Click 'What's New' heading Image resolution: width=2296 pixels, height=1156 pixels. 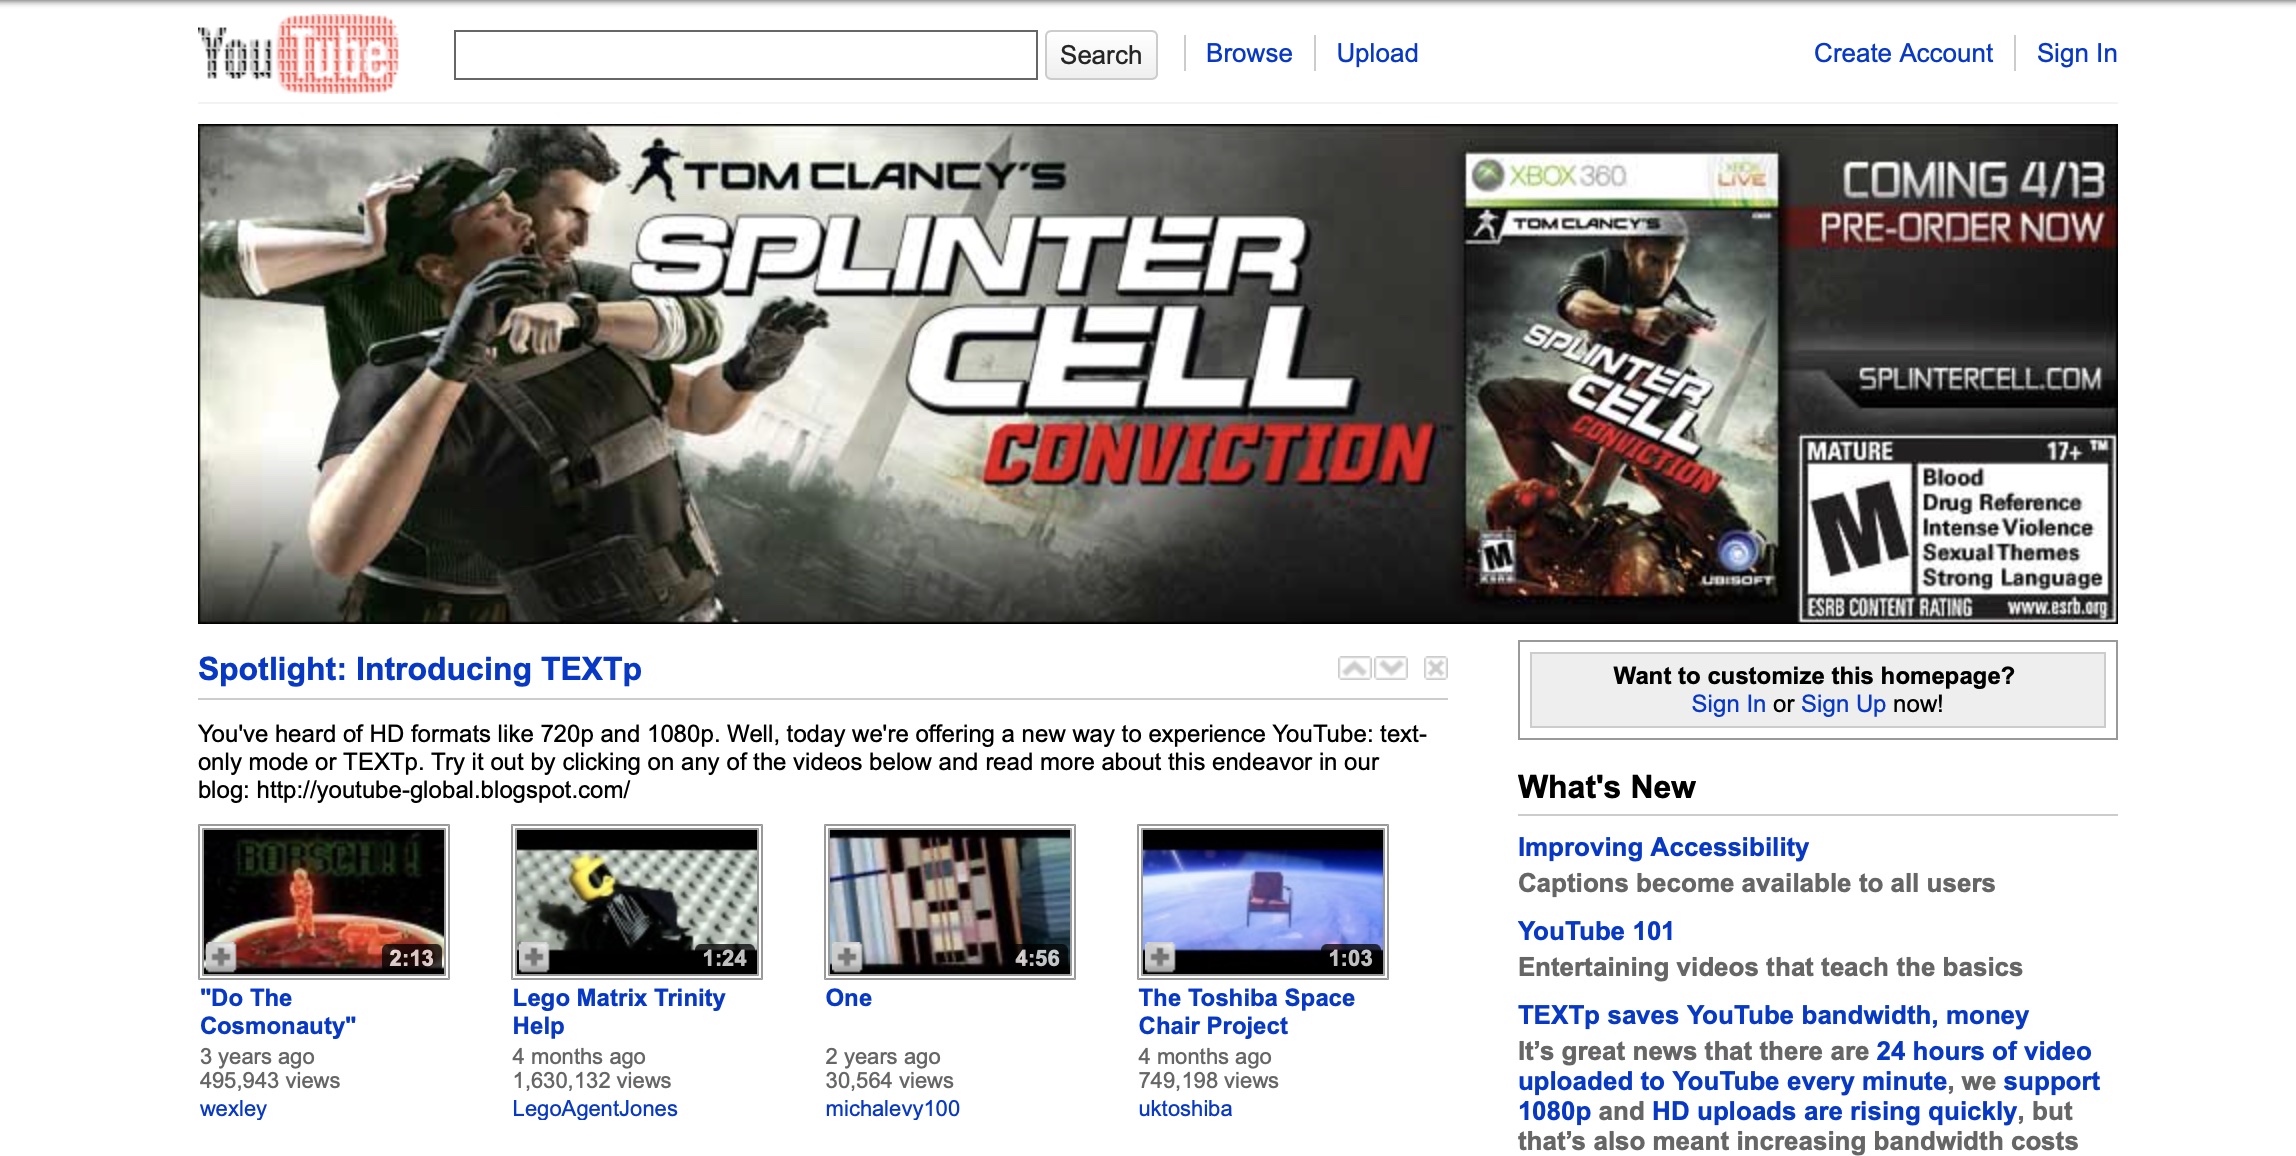tap(1607, 787)
